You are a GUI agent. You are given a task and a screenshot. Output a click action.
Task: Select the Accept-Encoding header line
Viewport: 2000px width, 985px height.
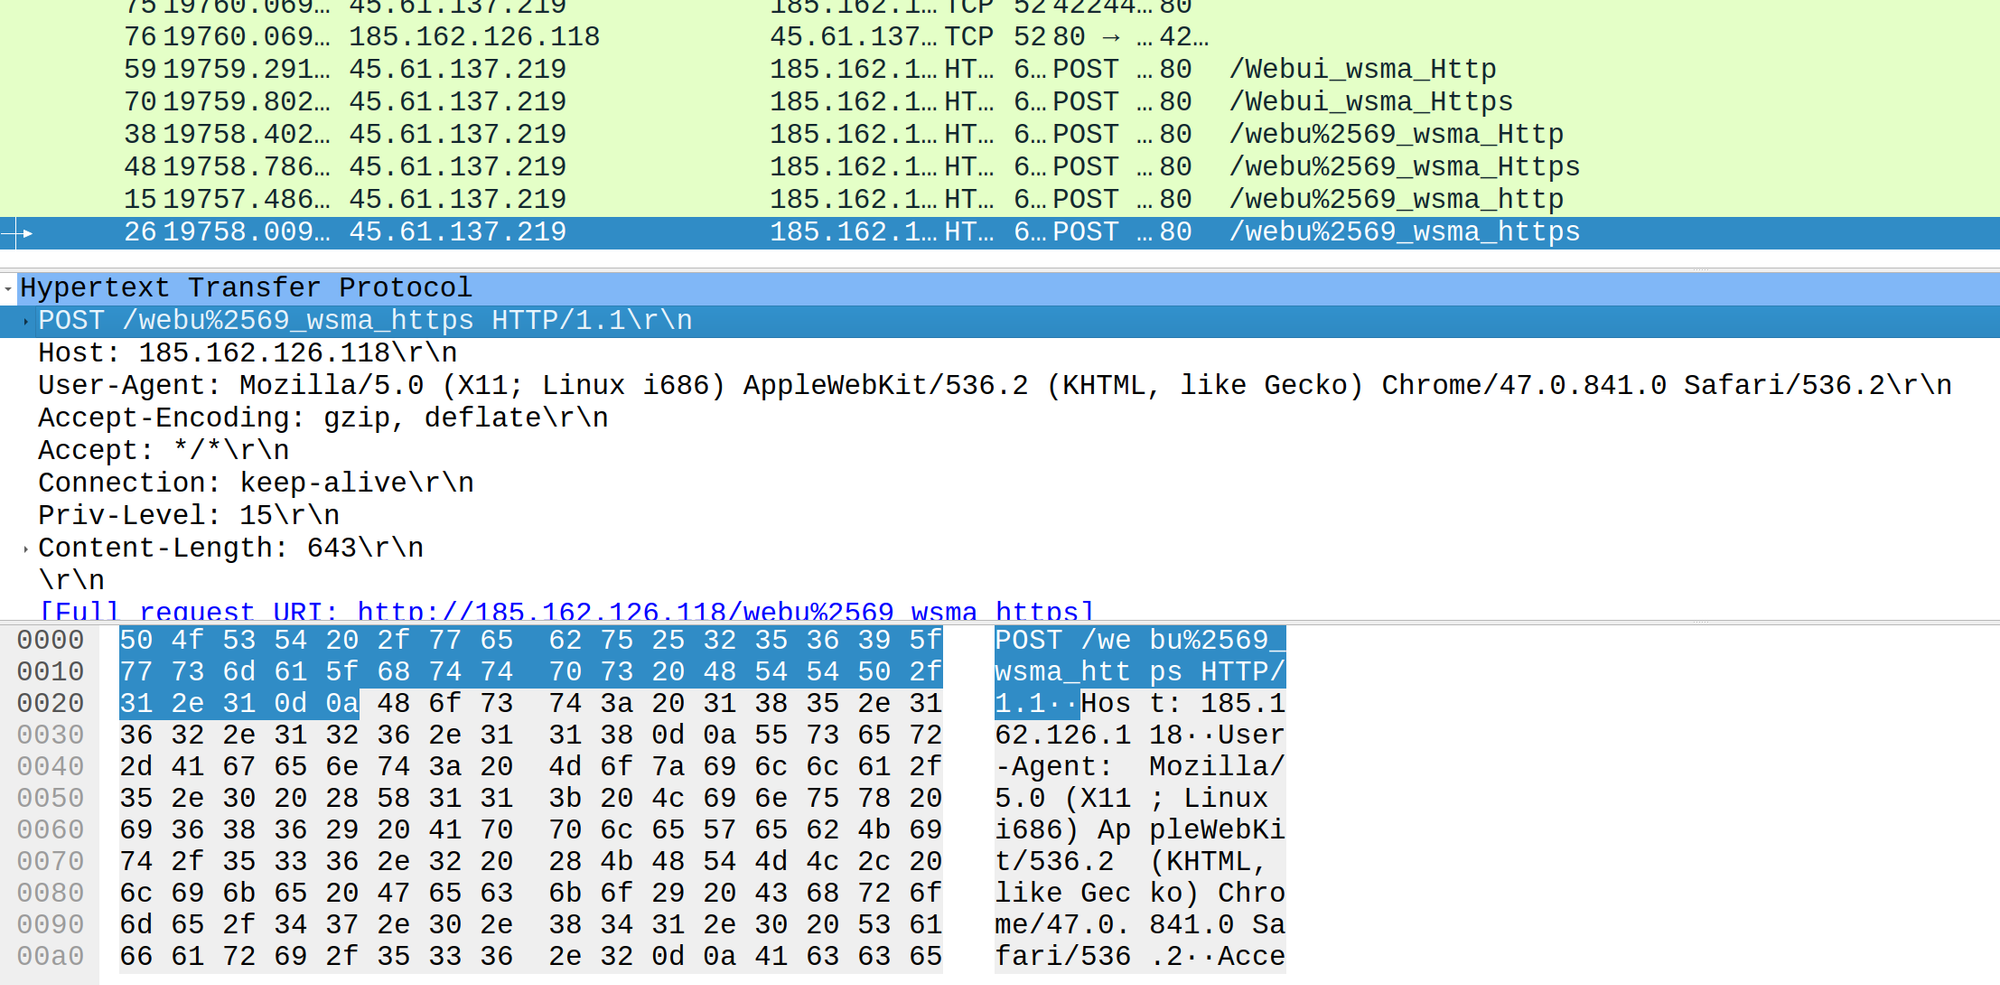point(320,418)
